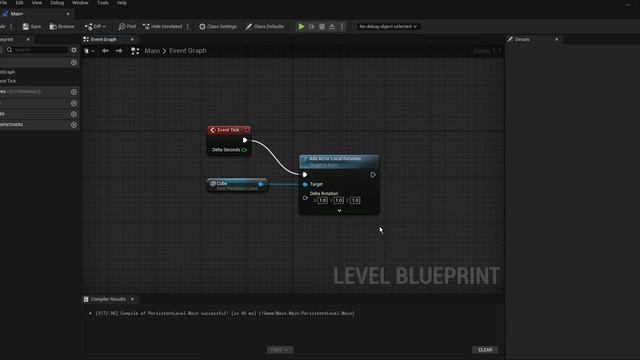Image resolution: width=640 pixels, height=360 pixels.
Task: Open the graph bookmarks dropdown
Action: coord(89,51)
